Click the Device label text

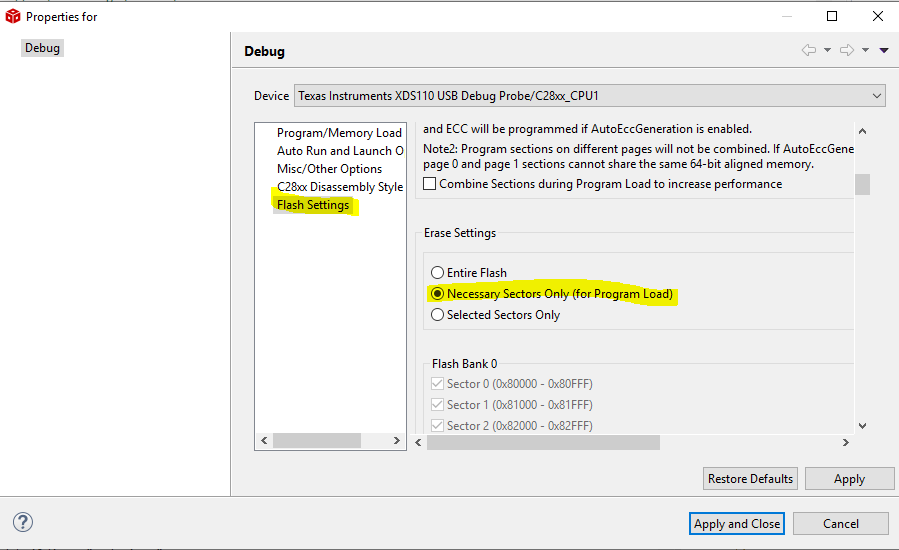point(271,96)
